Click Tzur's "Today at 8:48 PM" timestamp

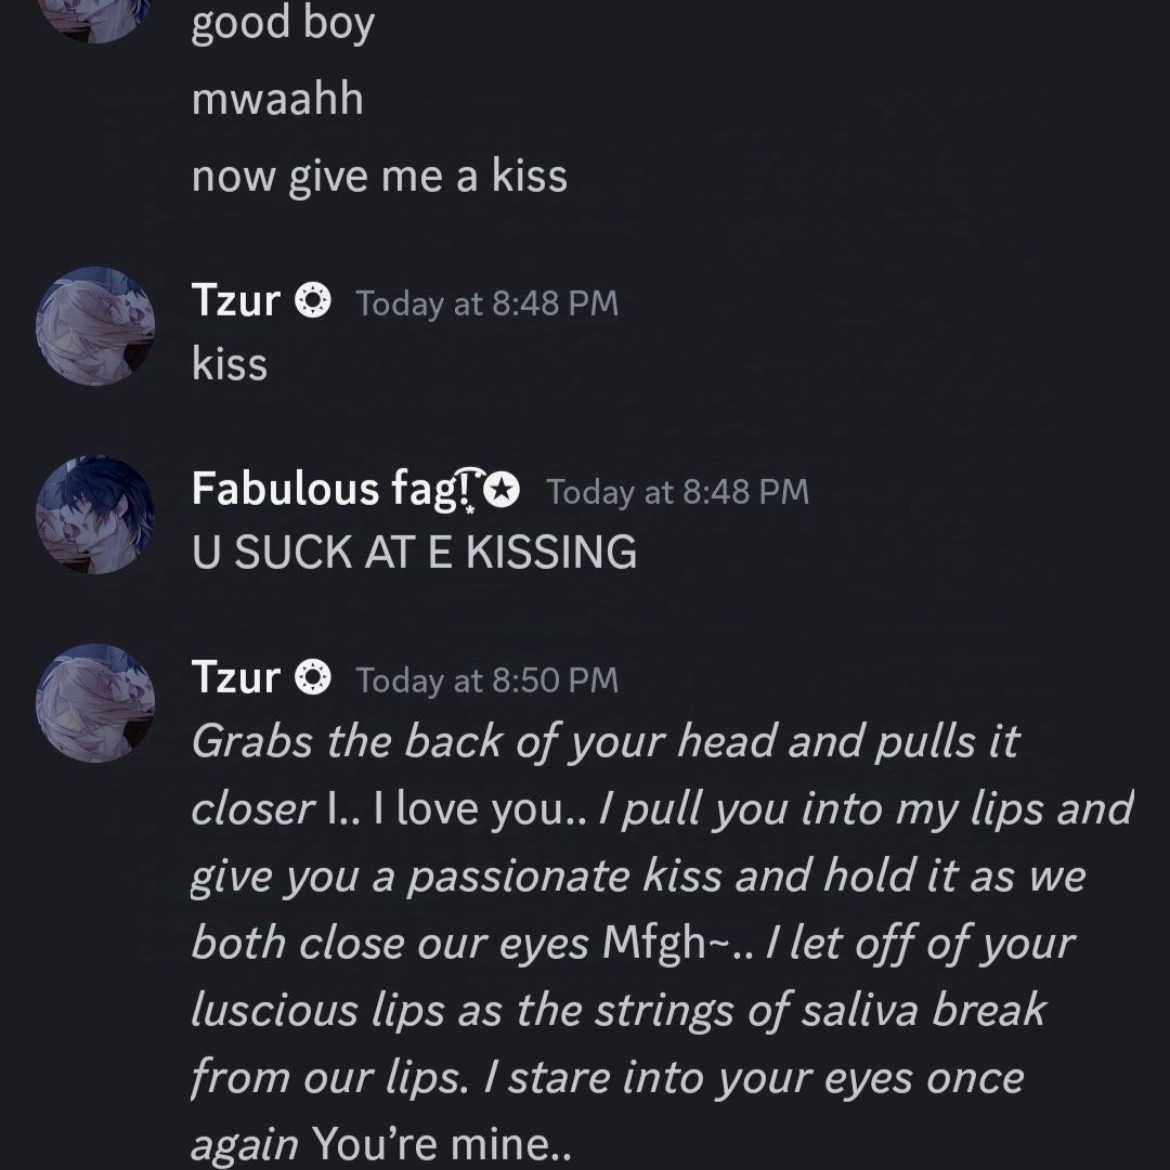coord(487,303)
